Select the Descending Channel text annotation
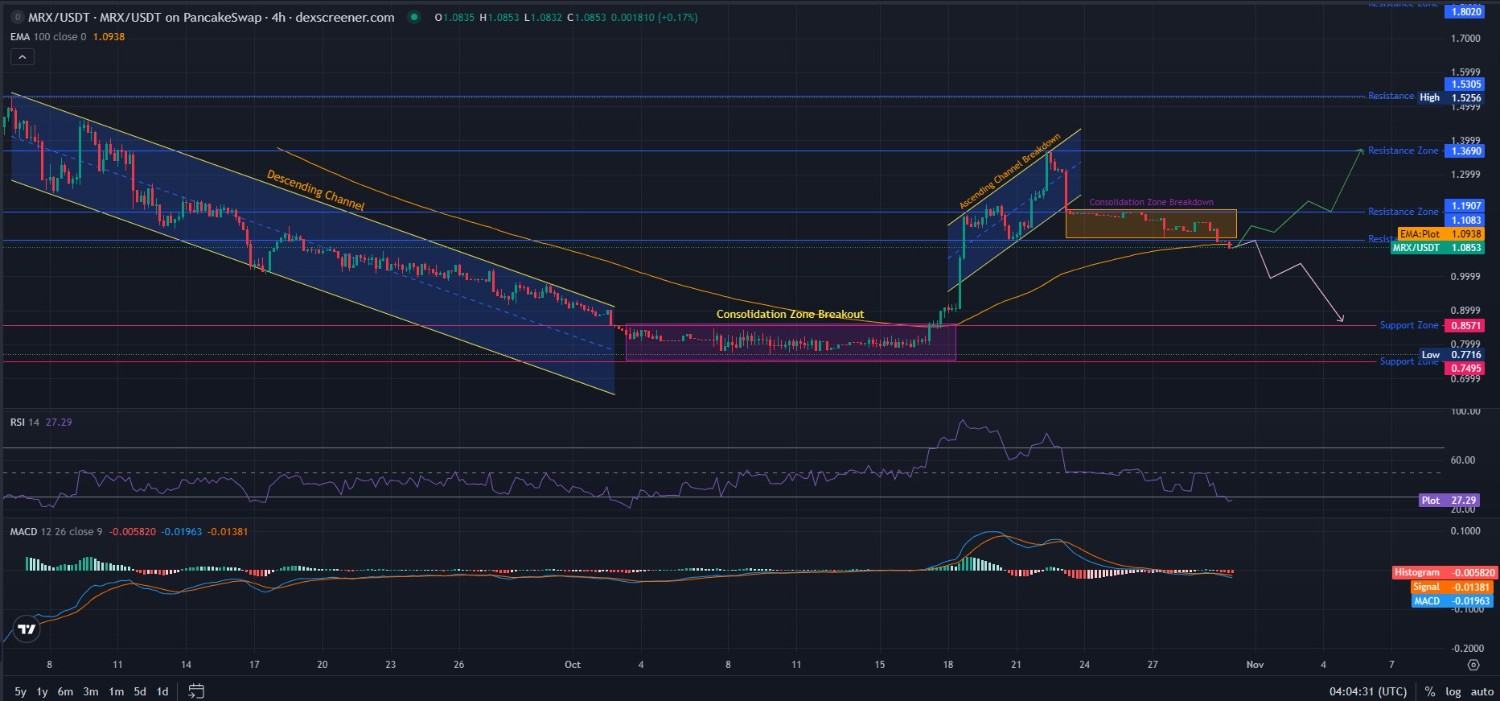This screenshot has height=701, width=1500. point(315,189)
